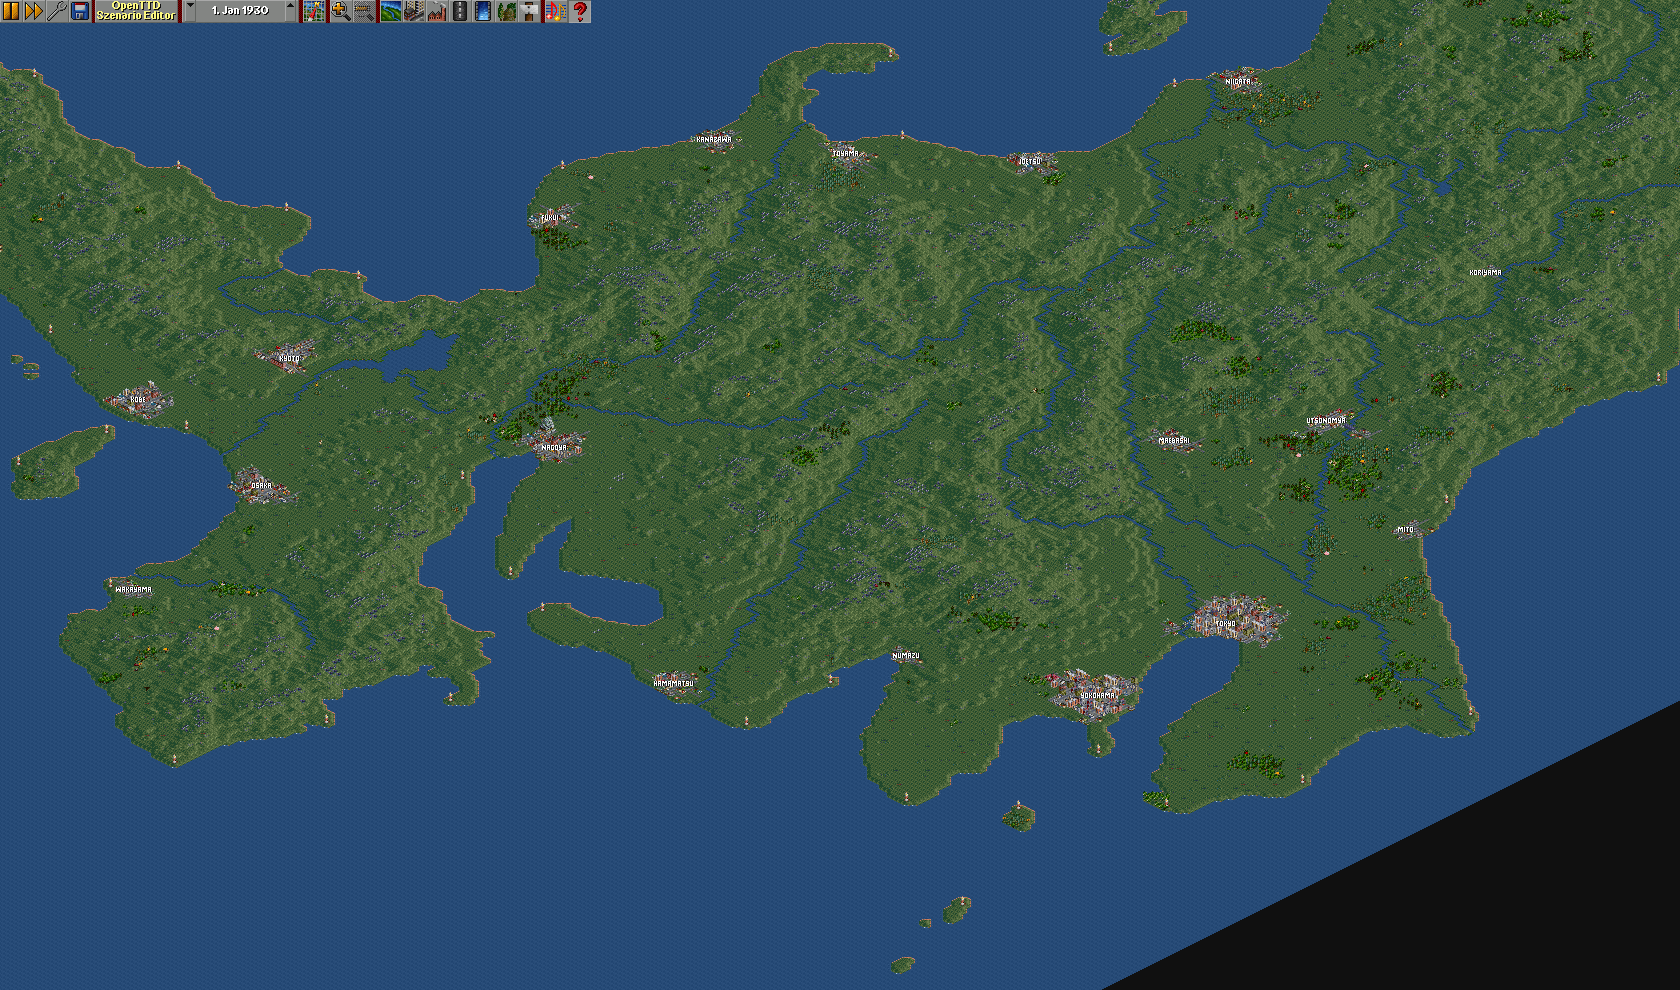Image resolution: width=1680 pixels, height=990 pixels.
Task: Toggle fast forward mode
Action: (34, 11)
